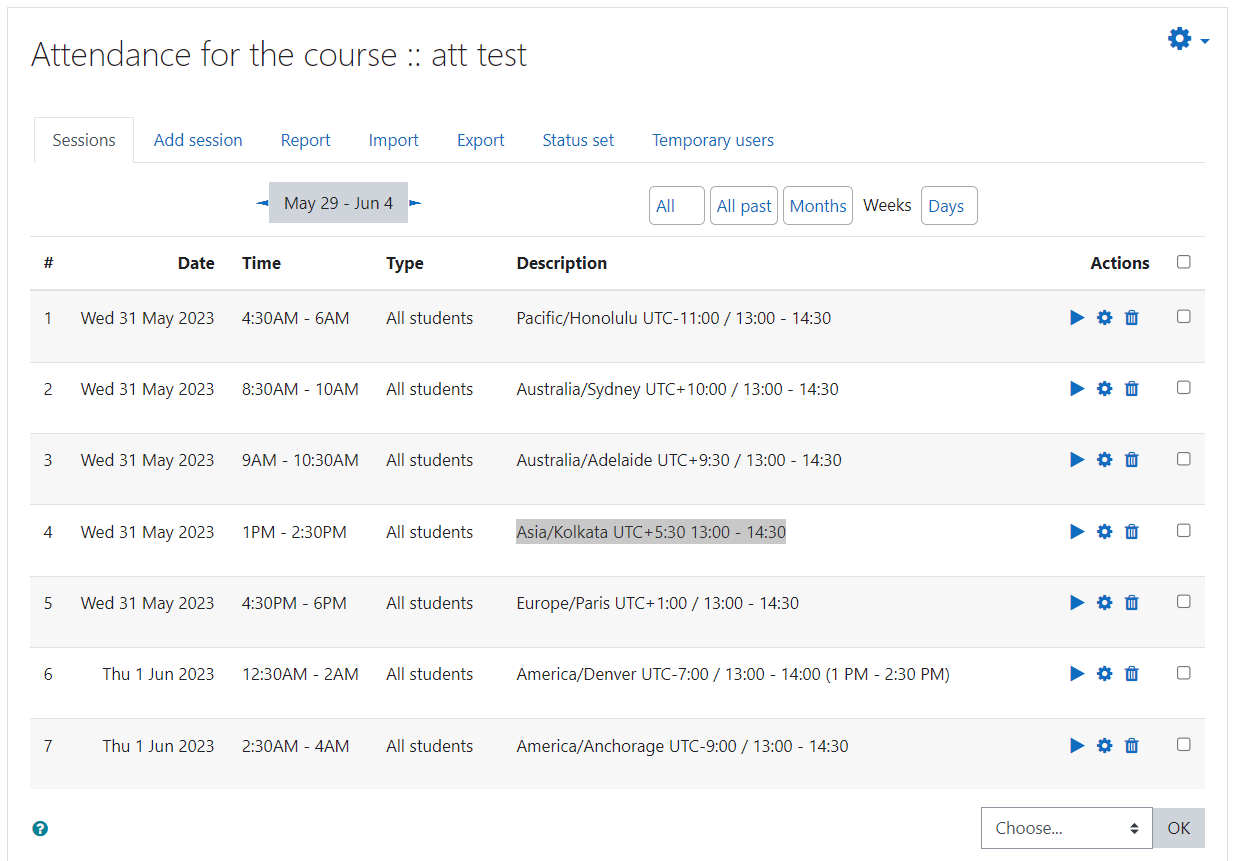Screen dimensions: 1237x861
Task: Edit the Europe/Paris session settings
Action: coord(1104,602)
